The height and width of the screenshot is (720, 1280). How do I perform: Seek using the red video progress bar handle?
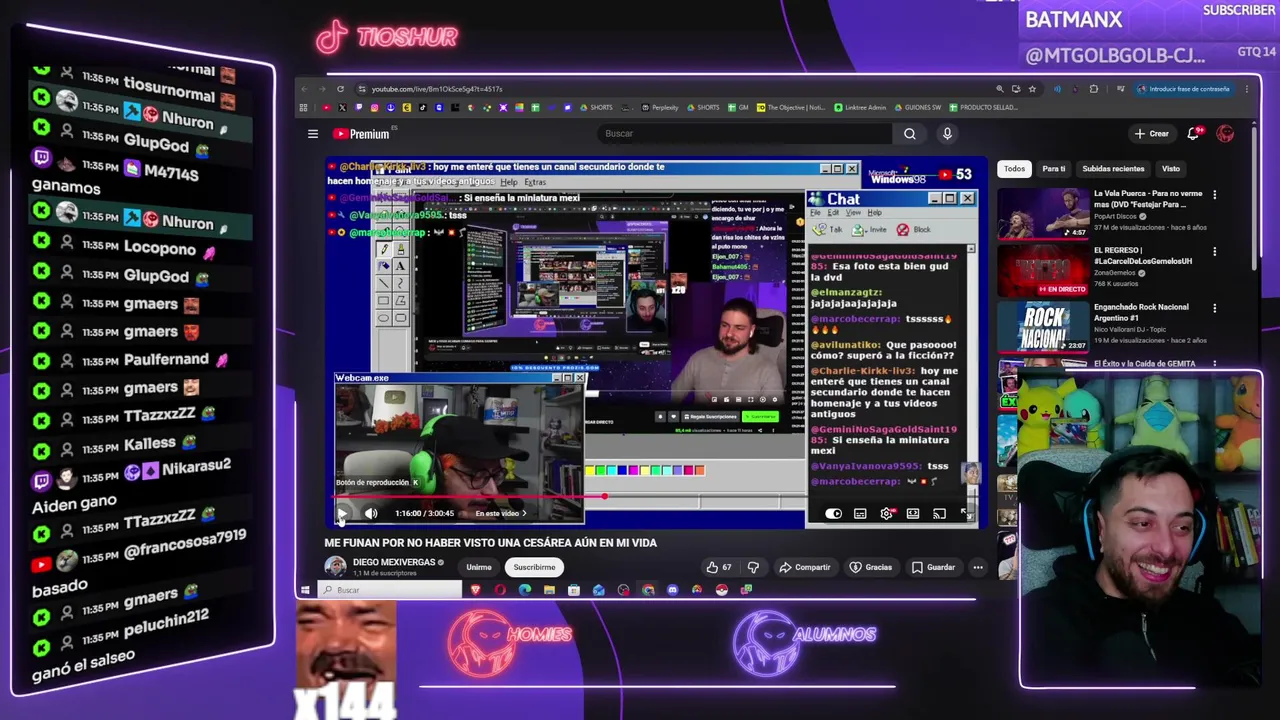pyautogui.click(x=604, y=496)
